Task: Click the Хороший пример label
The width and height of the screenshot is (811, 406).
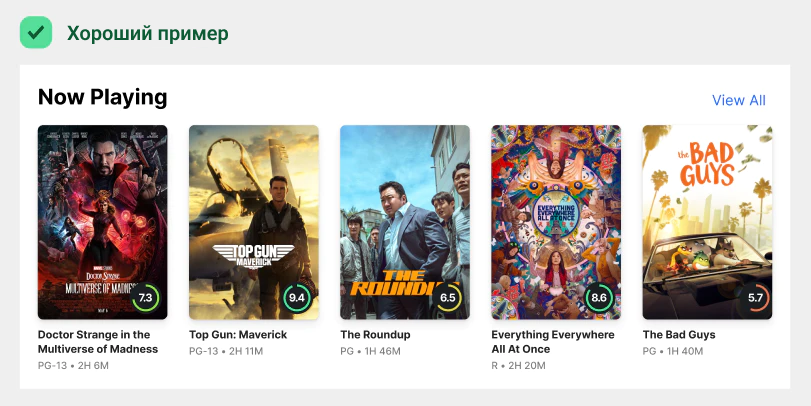Action: [148, 33]
